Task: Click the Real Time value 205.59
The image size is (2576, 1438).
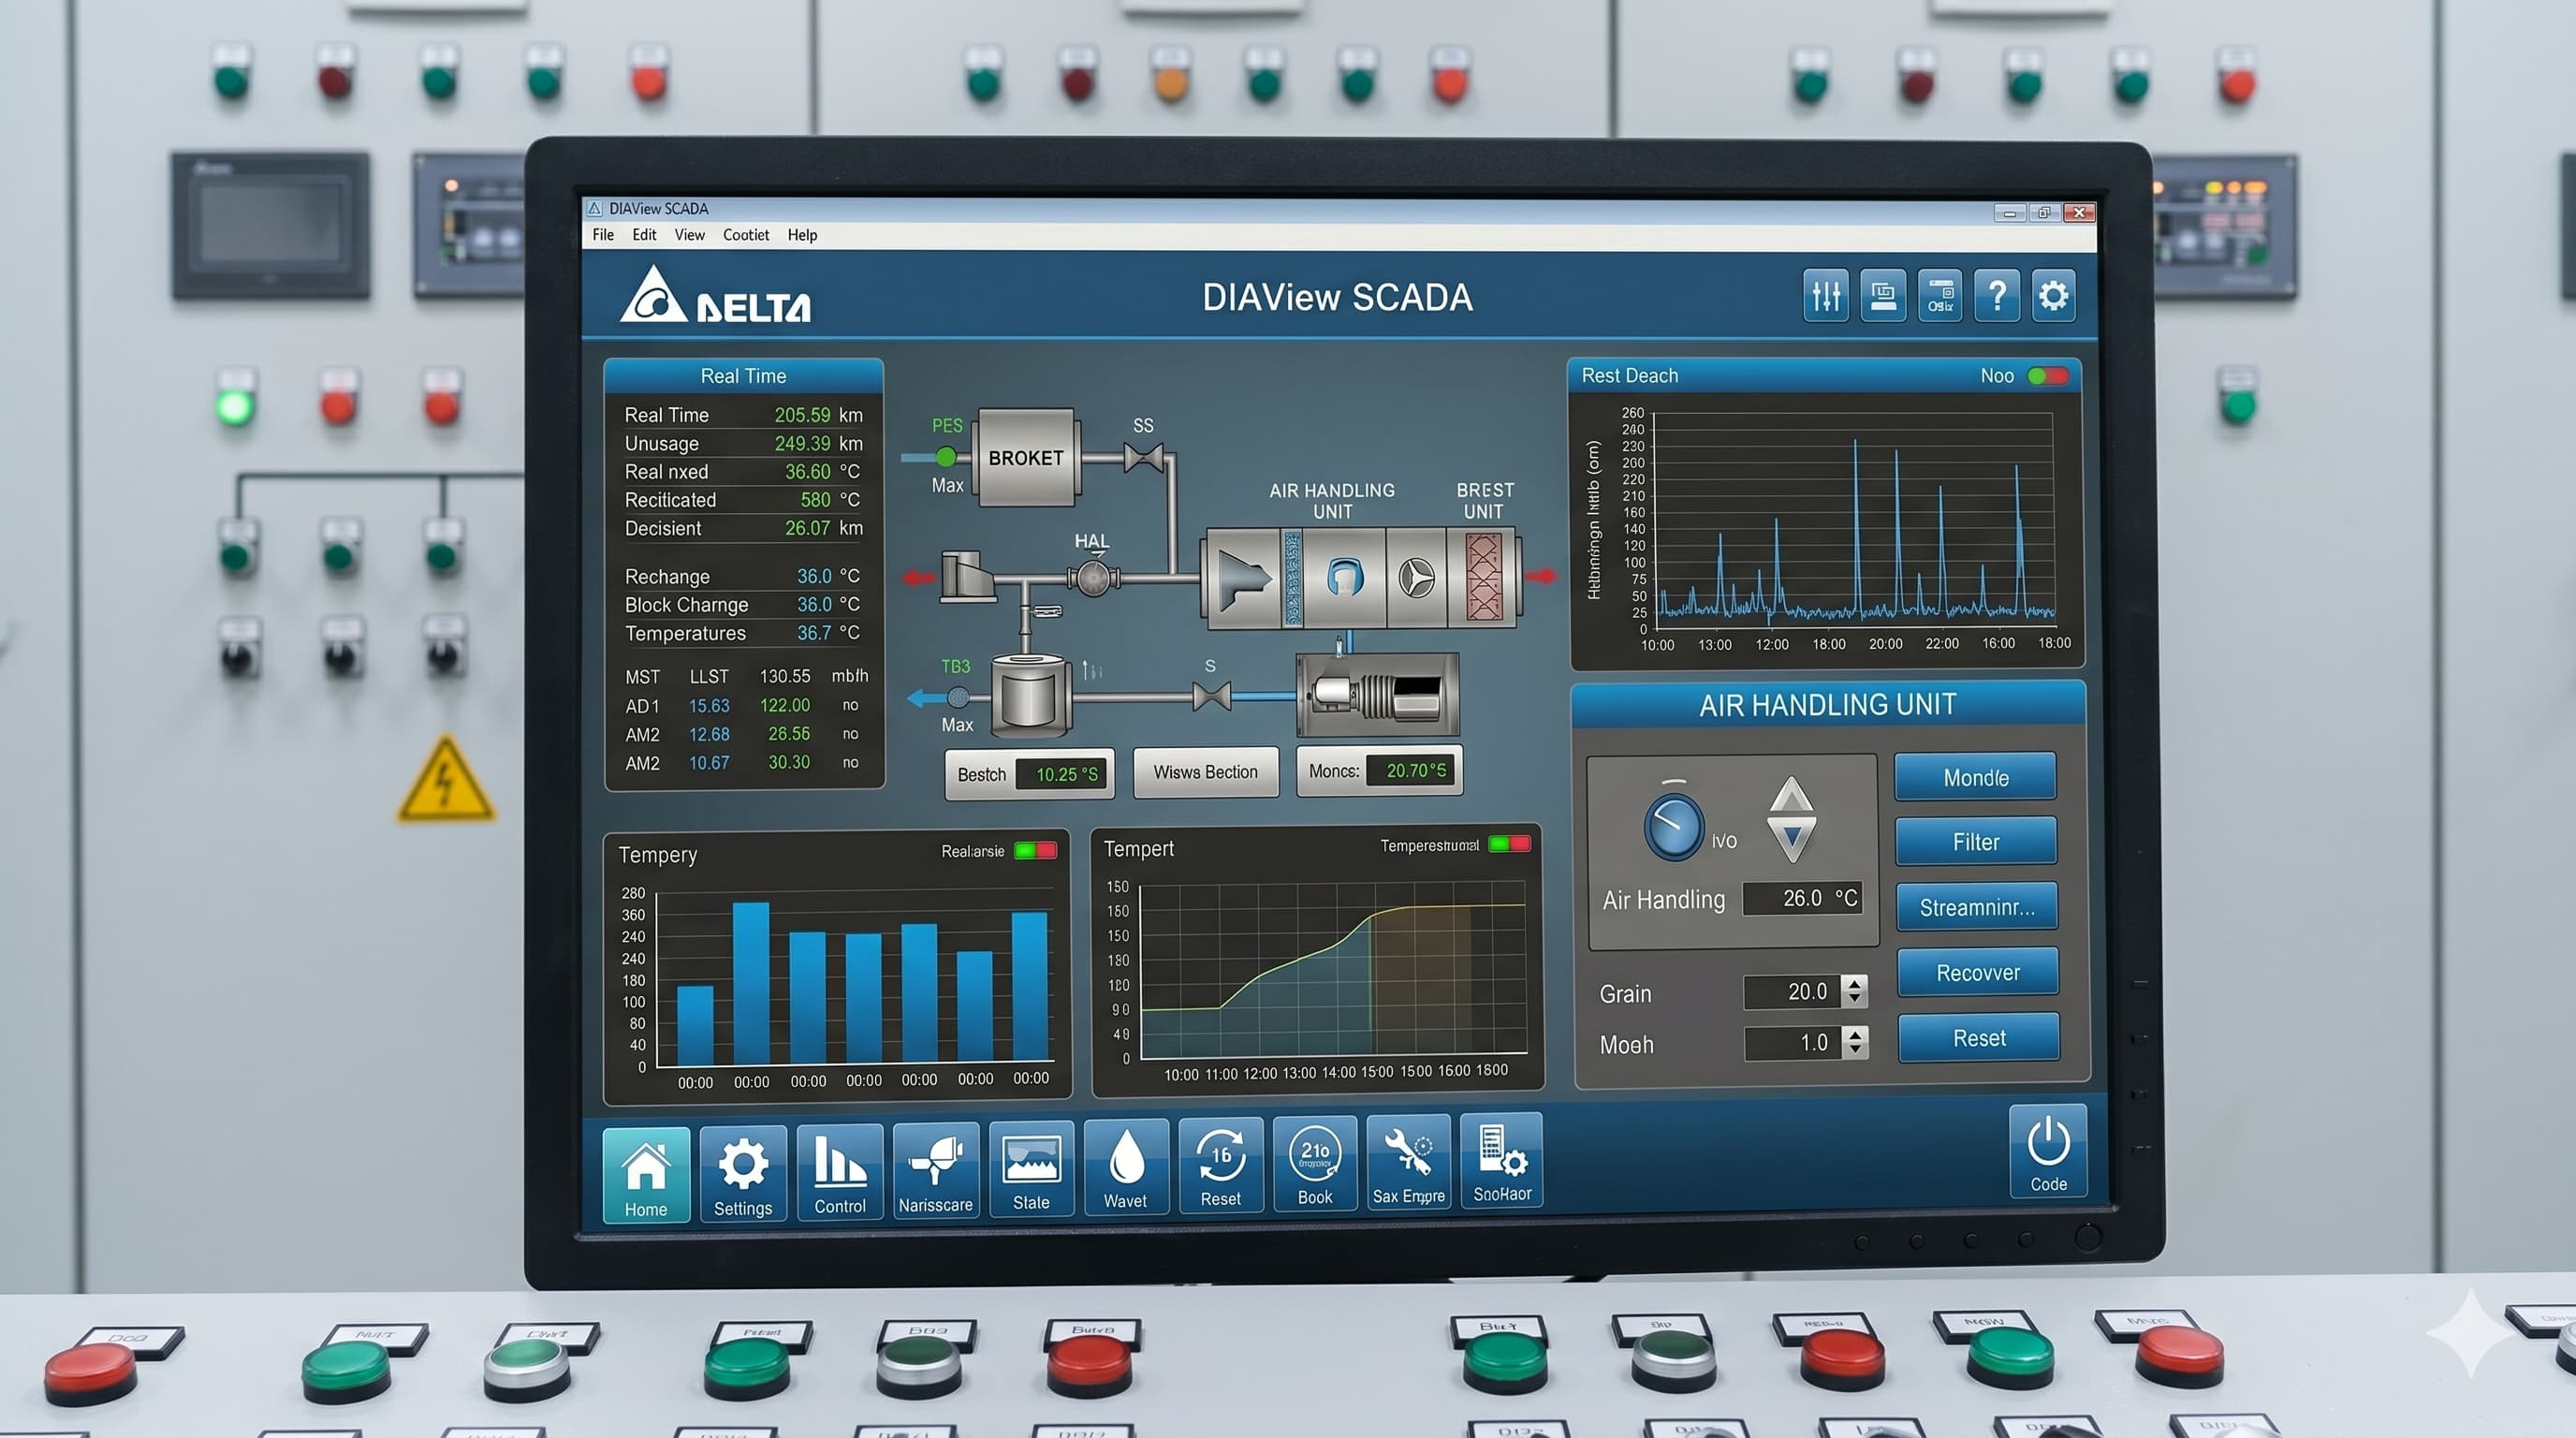Action: (x=802, y=415)
